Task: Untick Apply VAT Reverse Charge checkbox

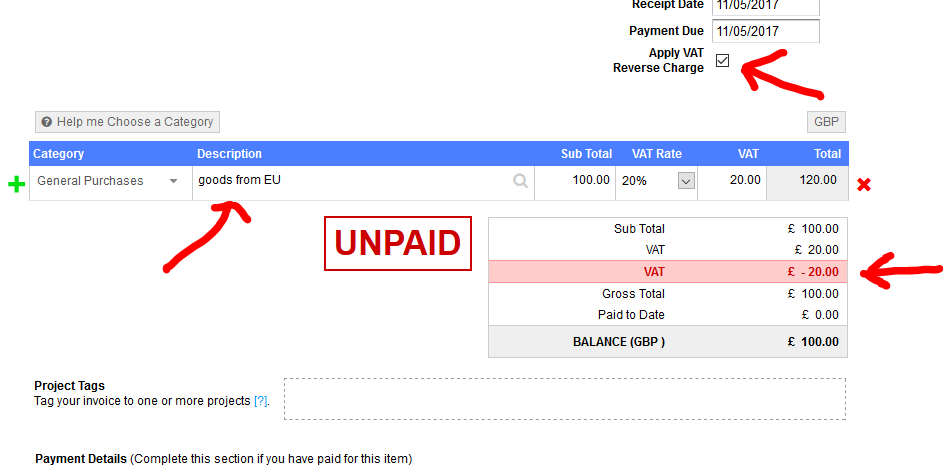Action: (x=722, y=60)
